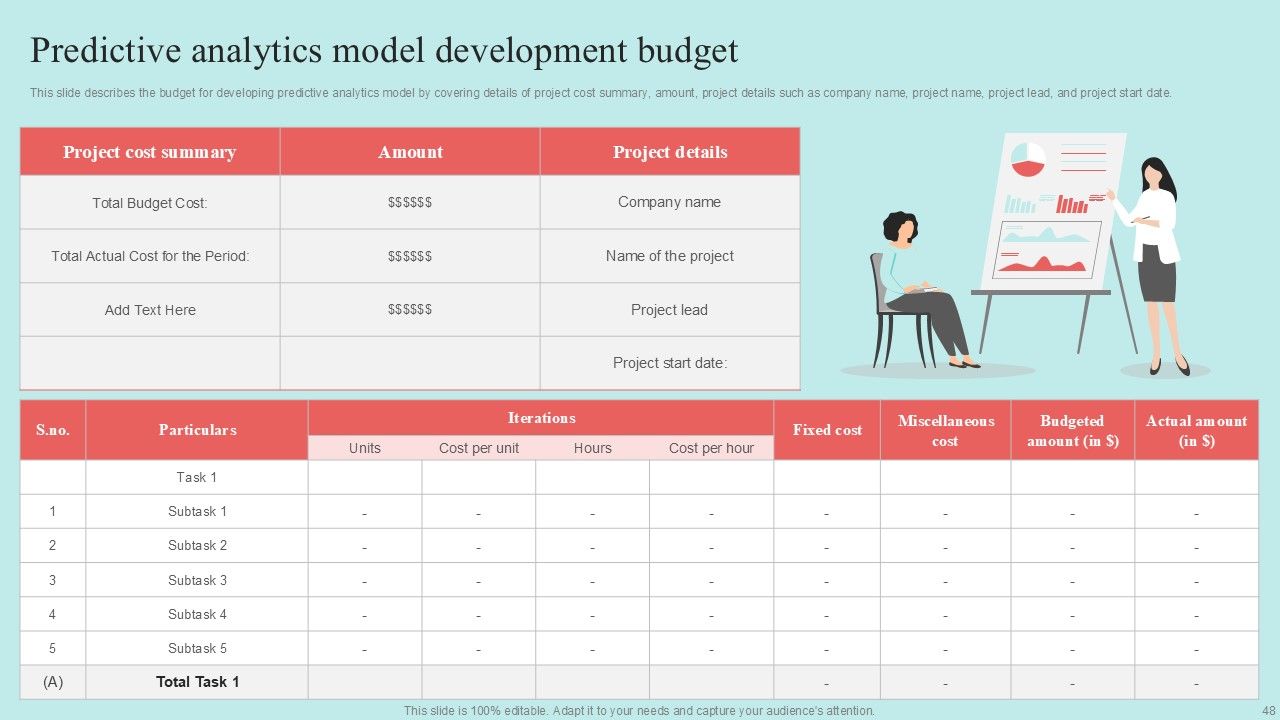The image size is (1280, 720).
Task: Select the Company name cell
Action: (x=669, y=202)
